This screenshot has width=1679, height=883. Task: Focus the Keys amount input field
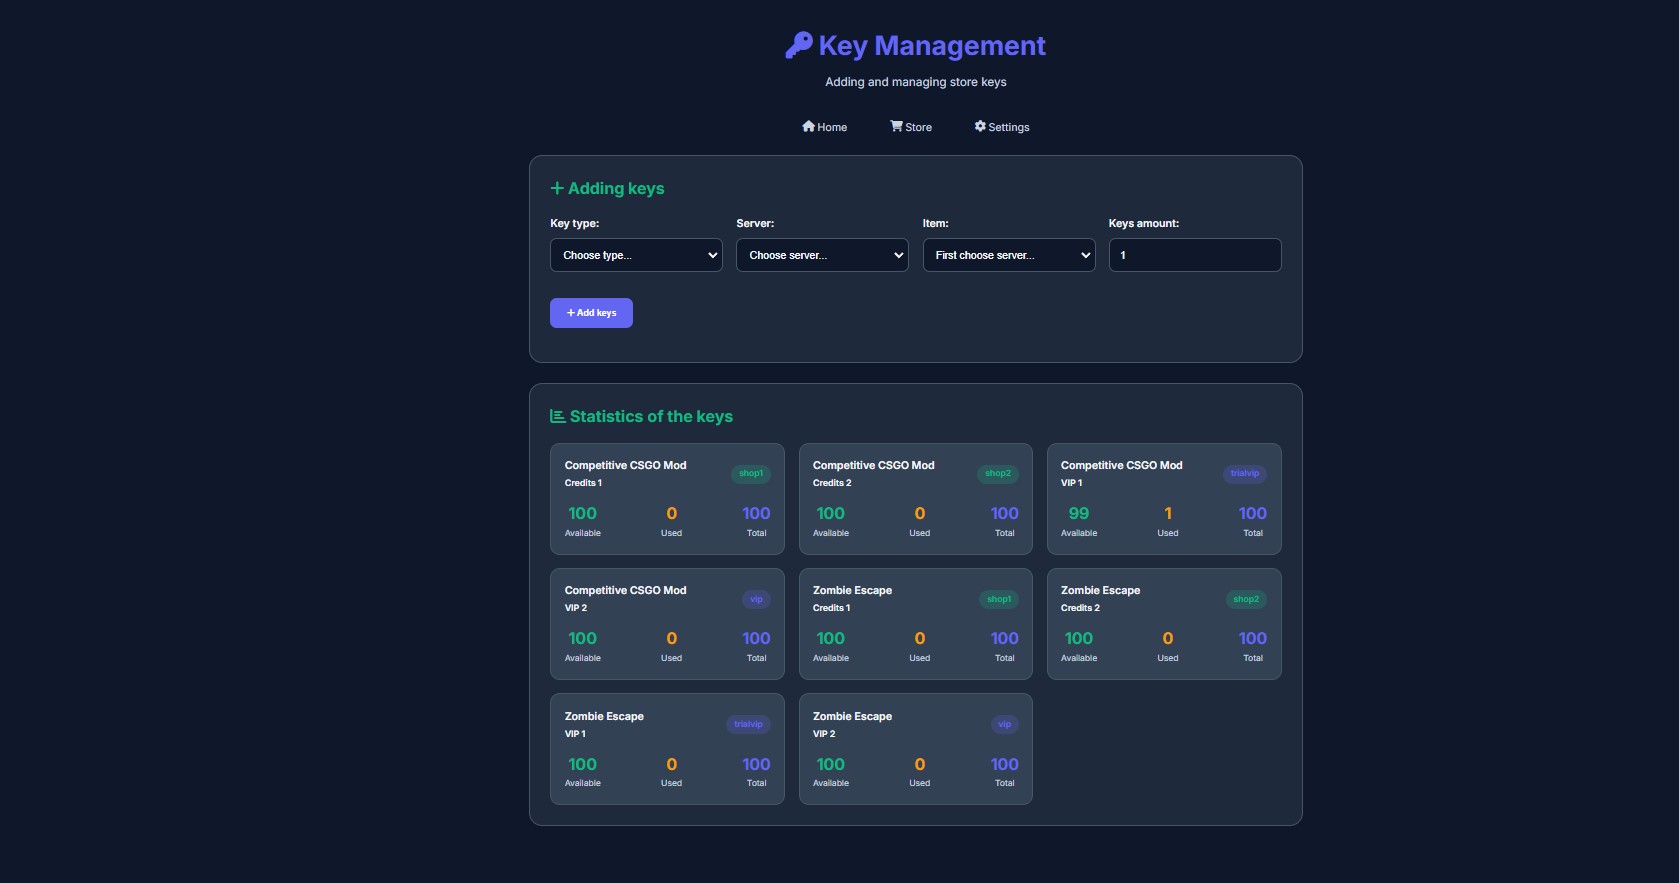[1194, 255]
